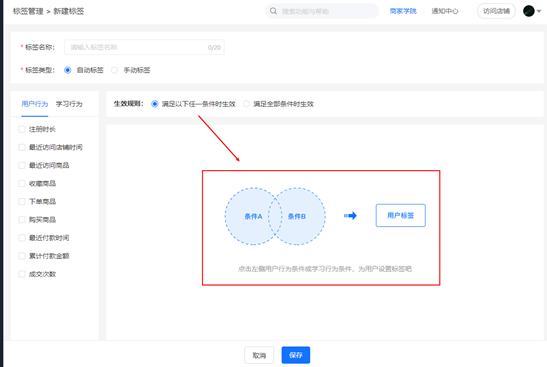Check the 最近付款时间 checkbox
This screenshot has height=367, width=547.
22,238
